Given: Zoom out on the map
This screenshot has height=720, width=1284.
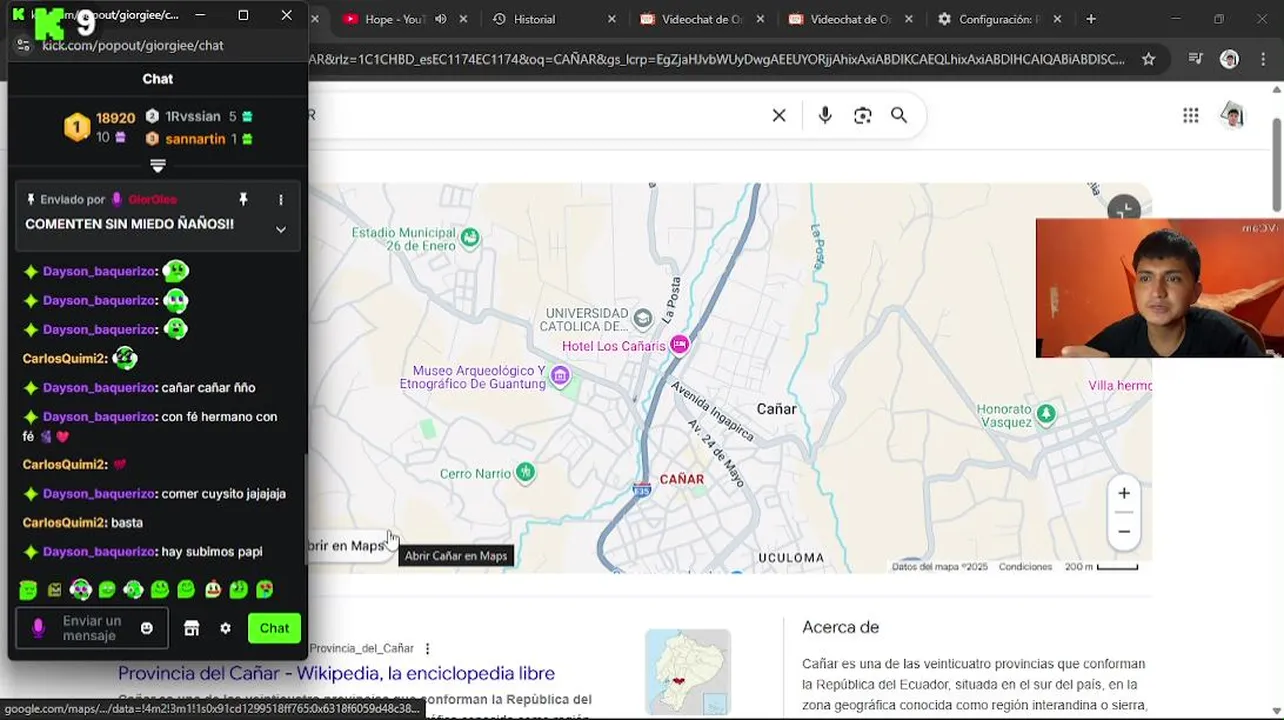Looking at the screenshot, I should click(x=1124, y=532).
